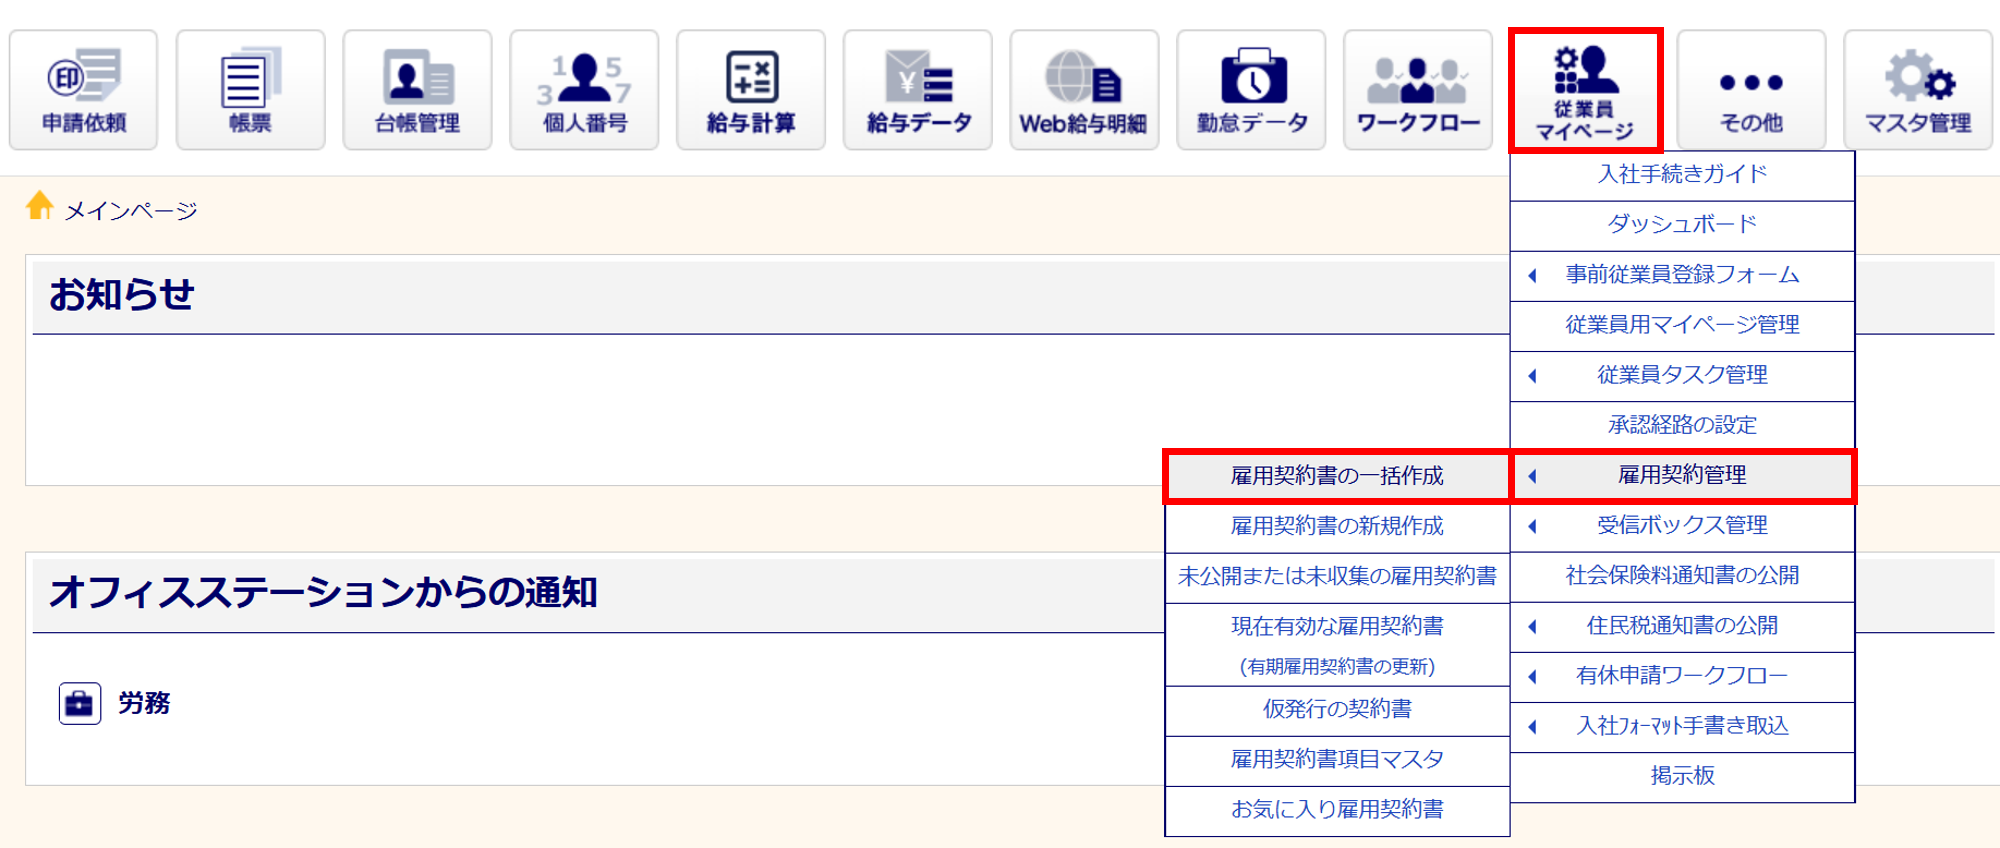This screenshot has height=848, width=2000.
Task: Open the 申請依頼 icon
Action: tap(84, 90)
